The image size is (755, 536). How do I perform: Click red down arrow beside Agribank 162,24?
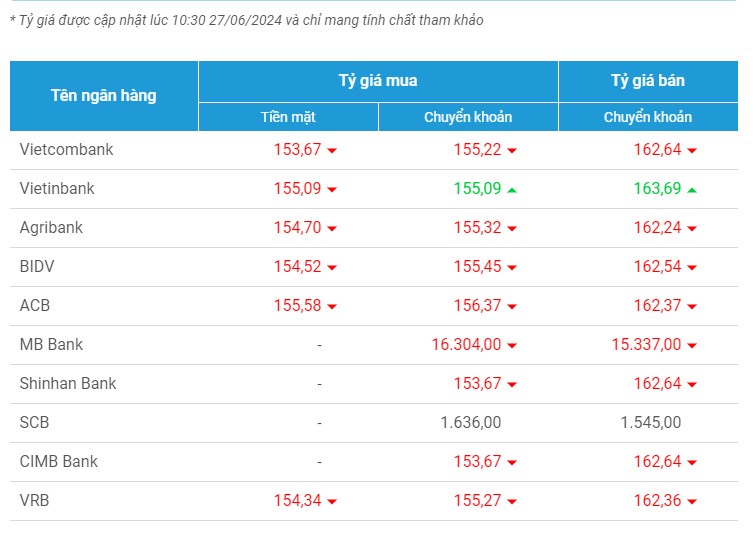[x=692, y=229]
